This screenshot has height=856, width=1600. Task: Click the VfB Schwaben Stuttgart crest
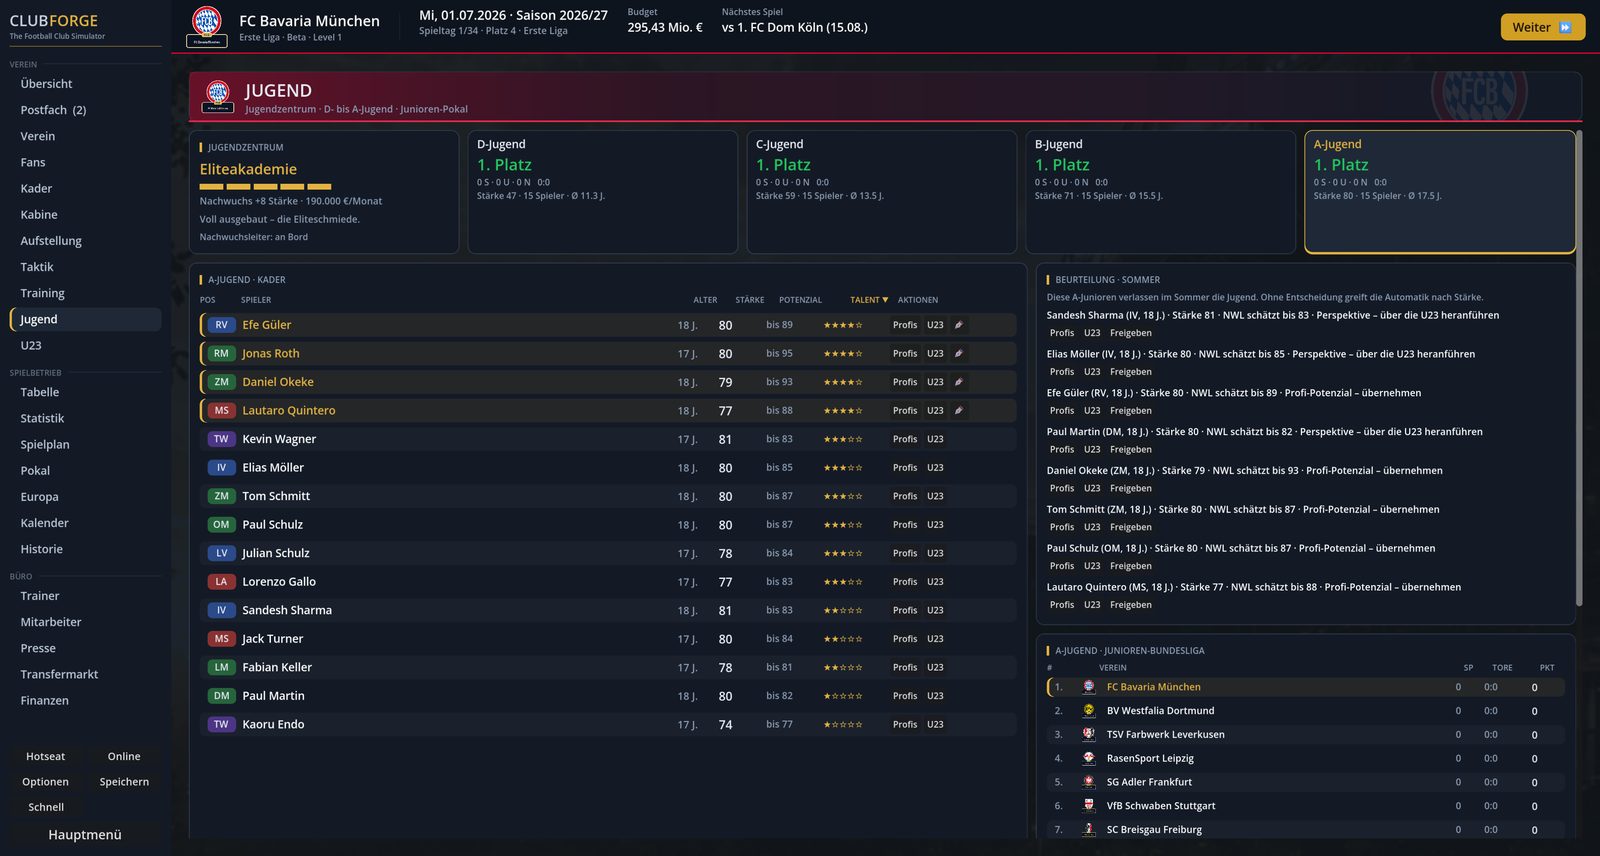pos(1089,806)
